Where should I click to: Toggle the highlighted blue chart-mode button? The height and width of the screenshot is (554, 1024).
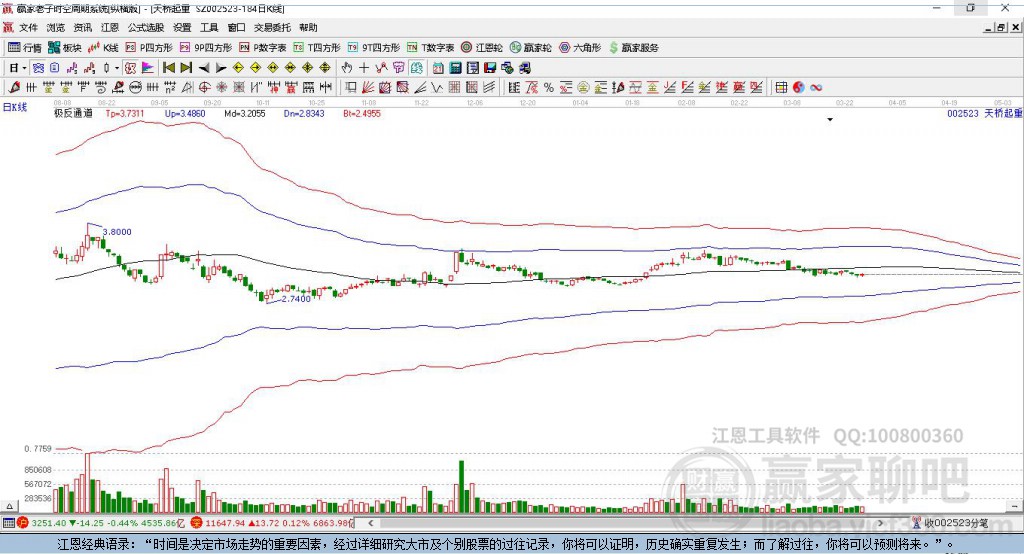tap(39, 68)
